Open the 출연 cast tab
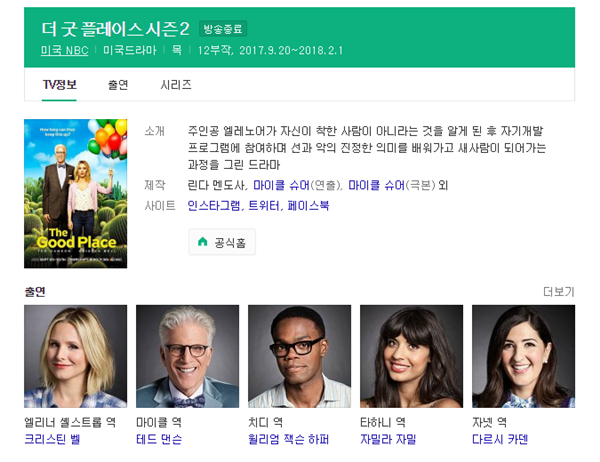The image size is (600, 462). click(118, 85)
